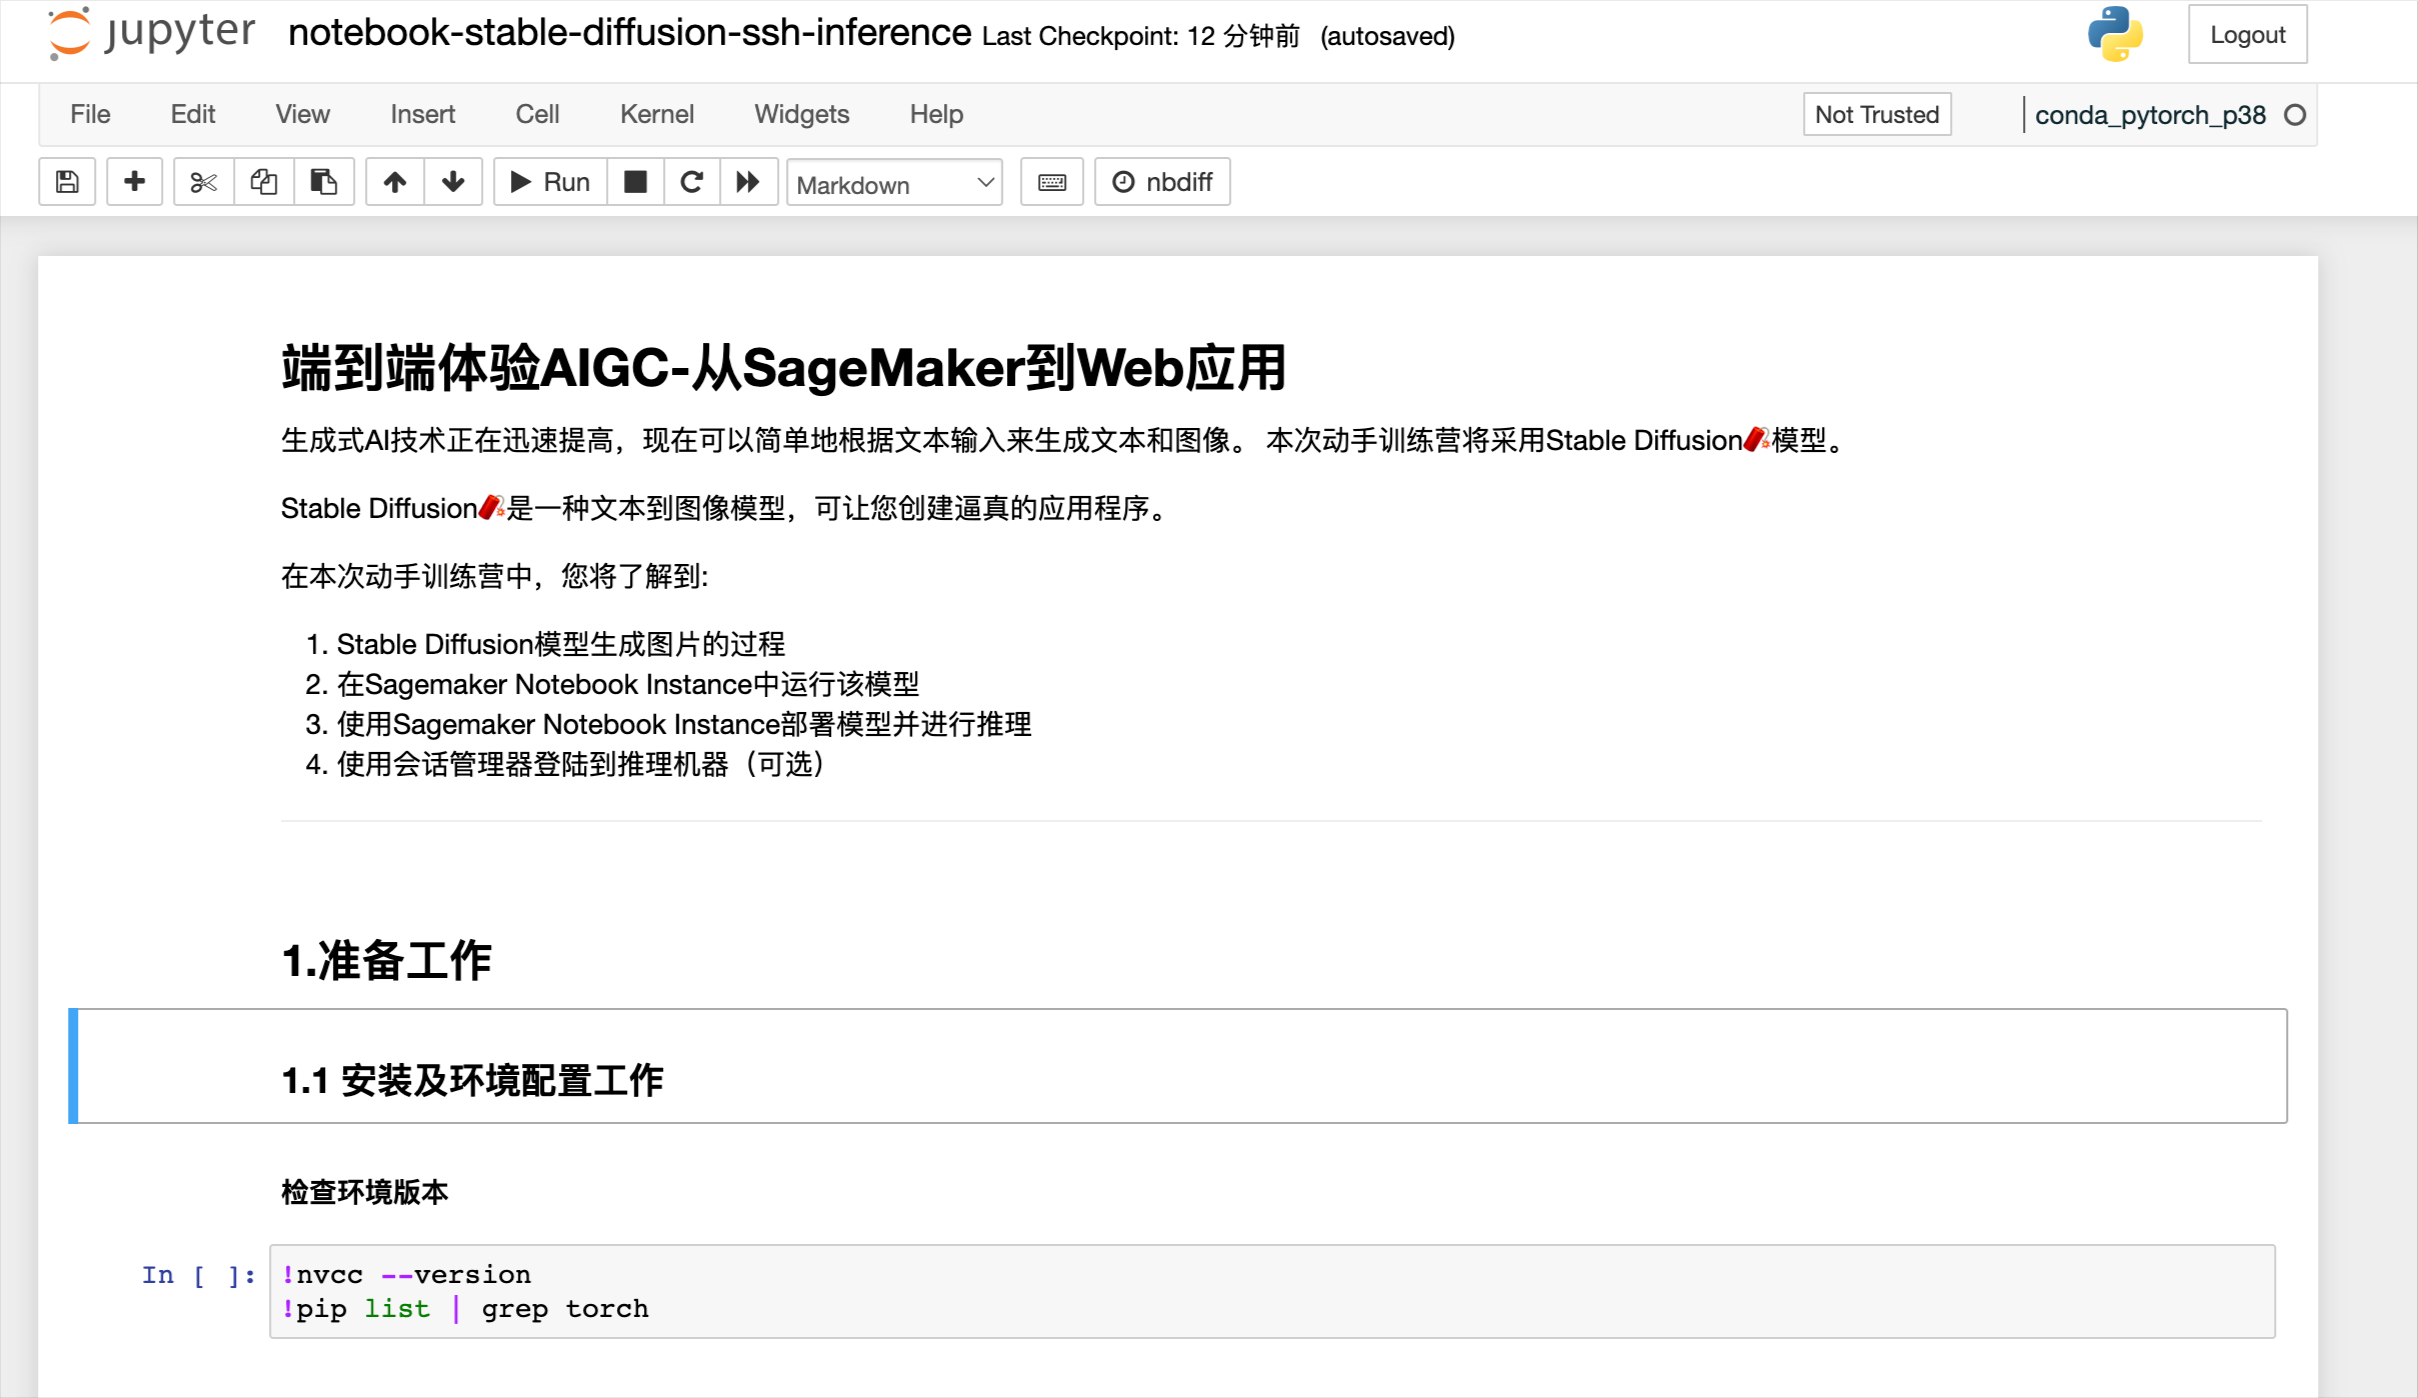
Task: Open the Cell menu
Action: point(537,114)
